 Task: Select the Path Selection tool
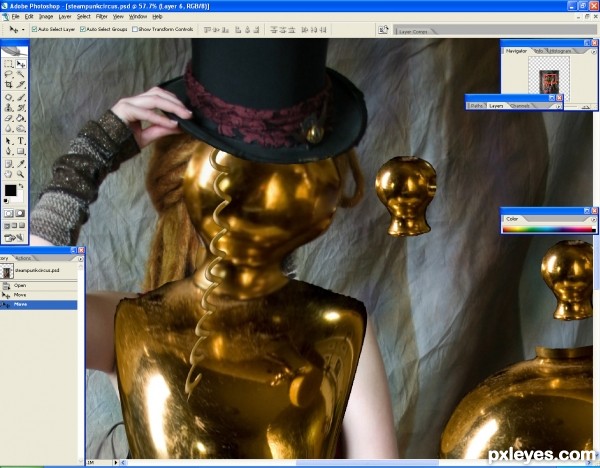[x=9, y=141]
